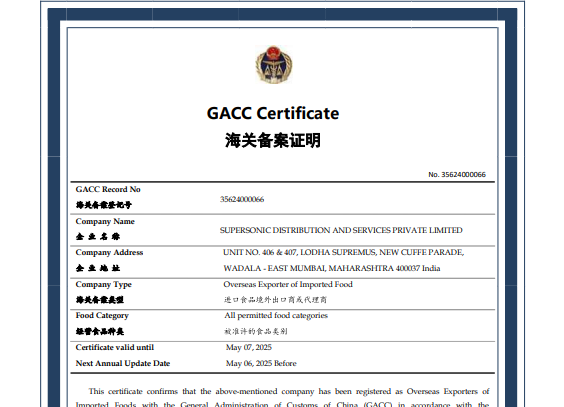Click the Chinese label under 'Company Type'
Image resolution: width=564 pixels, height=407 pixels.
pos(100,300)
